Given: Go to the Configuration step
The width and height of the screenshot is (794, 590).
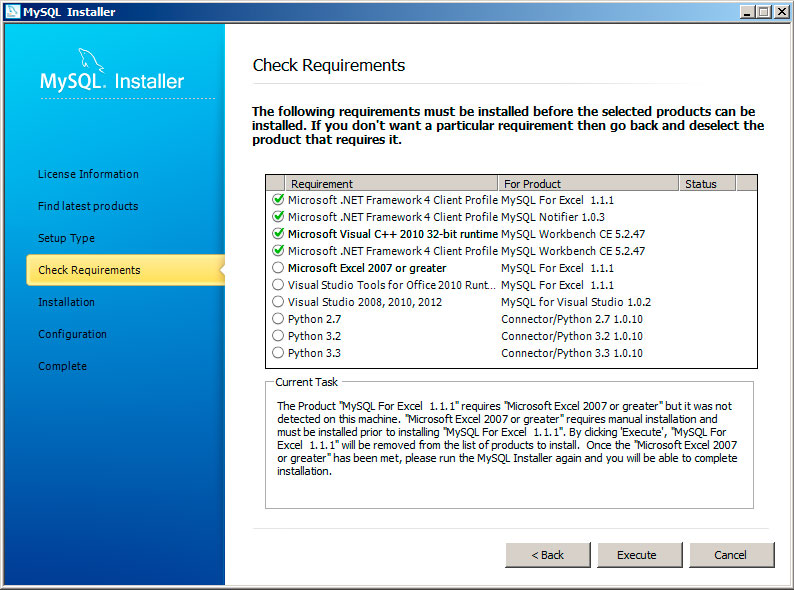Looking at the screenshot, I should click(x=72, y=334).
